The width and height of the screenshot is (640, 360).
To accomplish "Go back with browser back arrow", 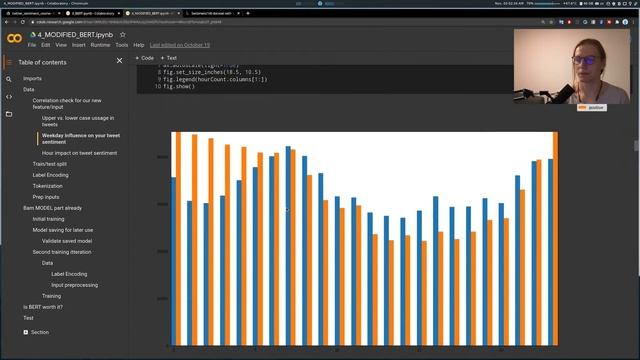I will (x=7, y=22).
